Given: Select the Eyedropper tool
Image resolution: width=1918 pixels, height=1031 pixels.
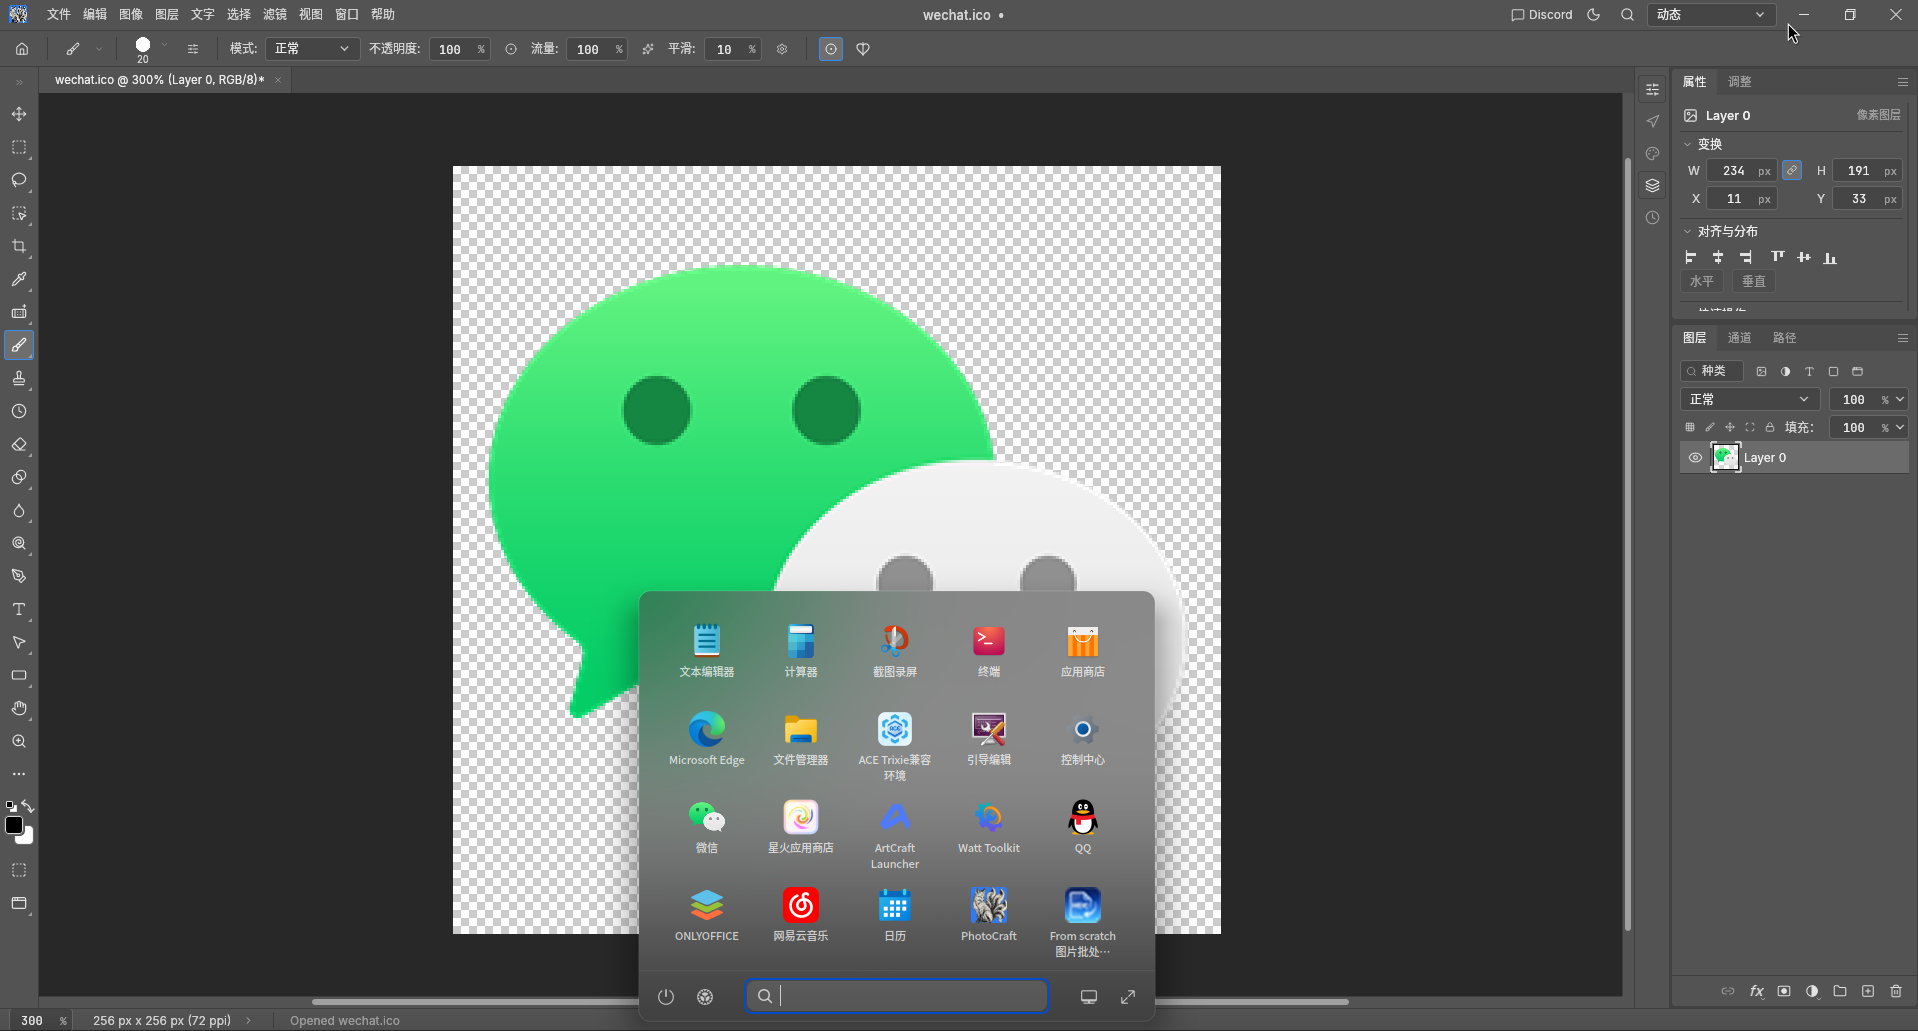Looking at the screenshot, I should 19,279.
